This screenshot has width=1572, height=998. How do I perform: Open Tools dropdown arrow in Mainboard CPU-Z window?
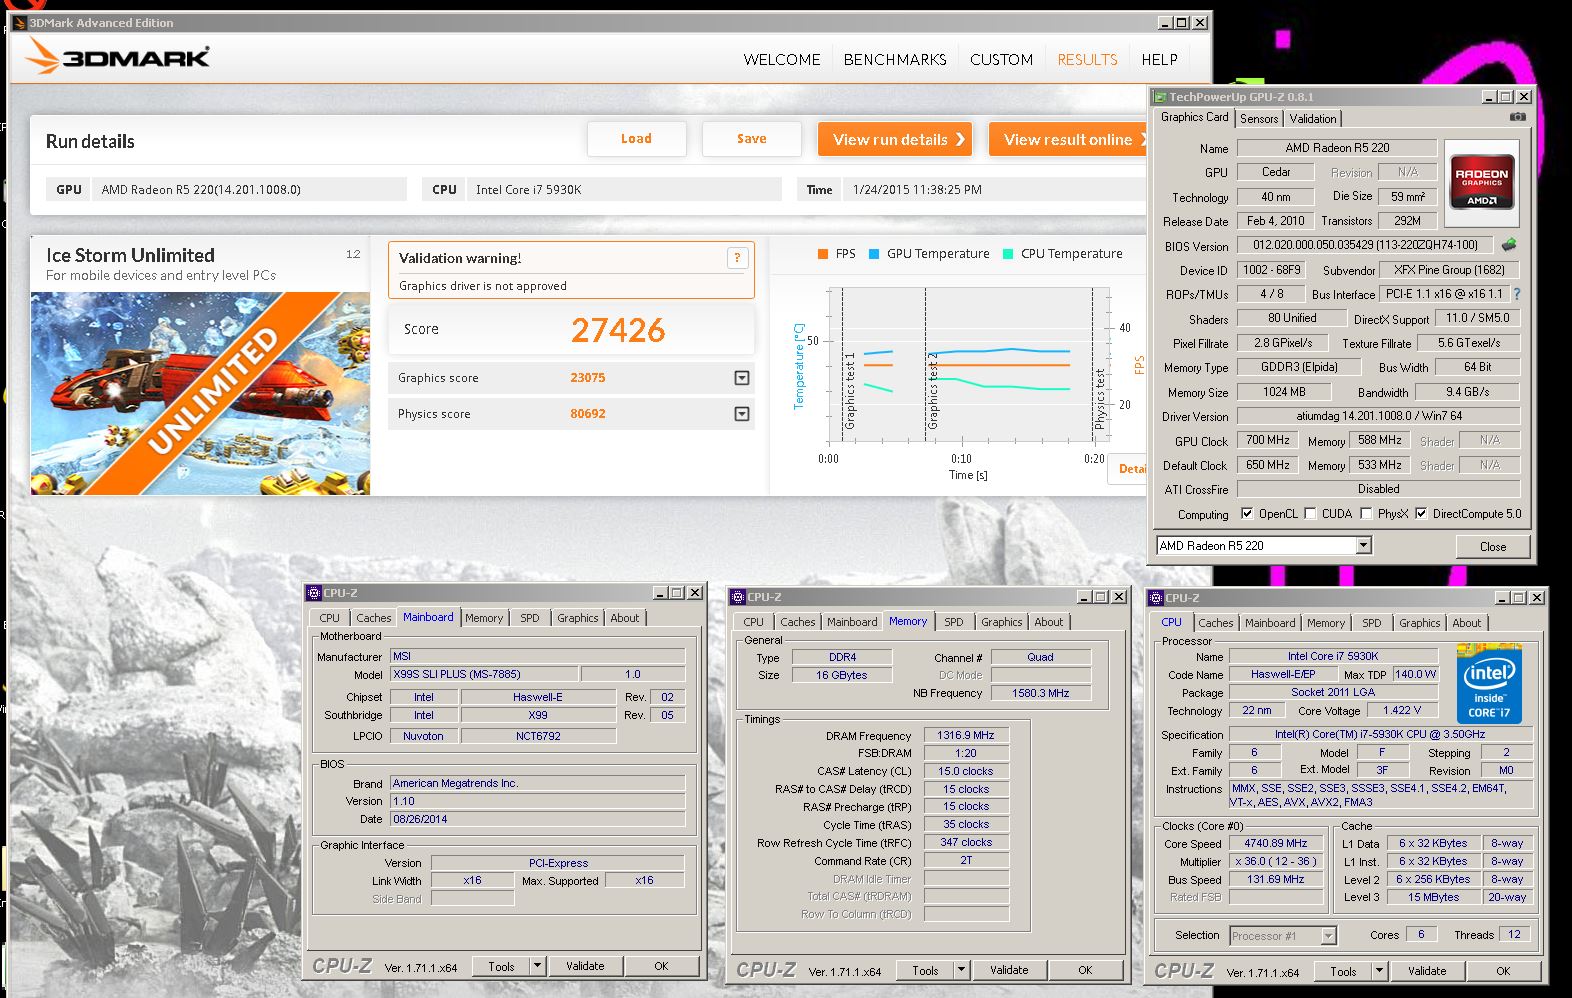tap(537, 966)
